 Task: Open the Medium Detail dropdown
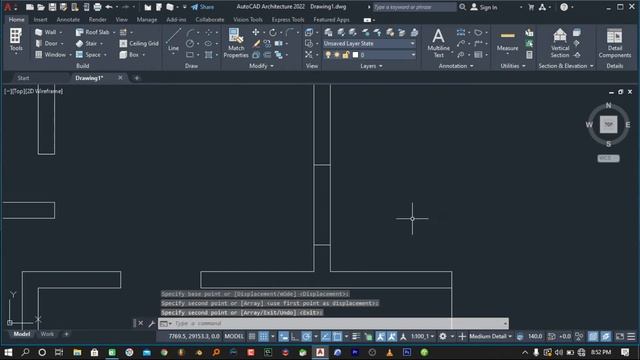pos(491,336)
